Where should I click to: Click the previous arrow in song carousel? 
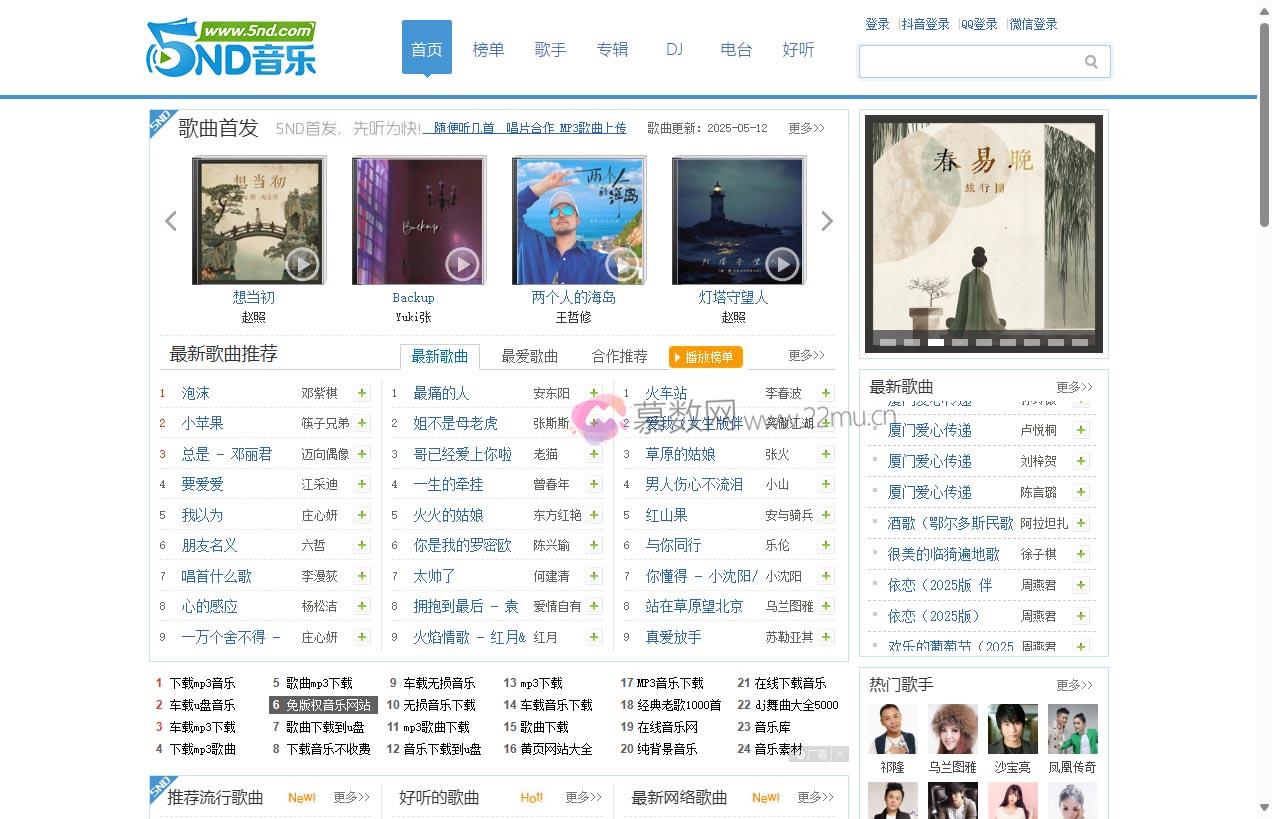coord(171,221)
